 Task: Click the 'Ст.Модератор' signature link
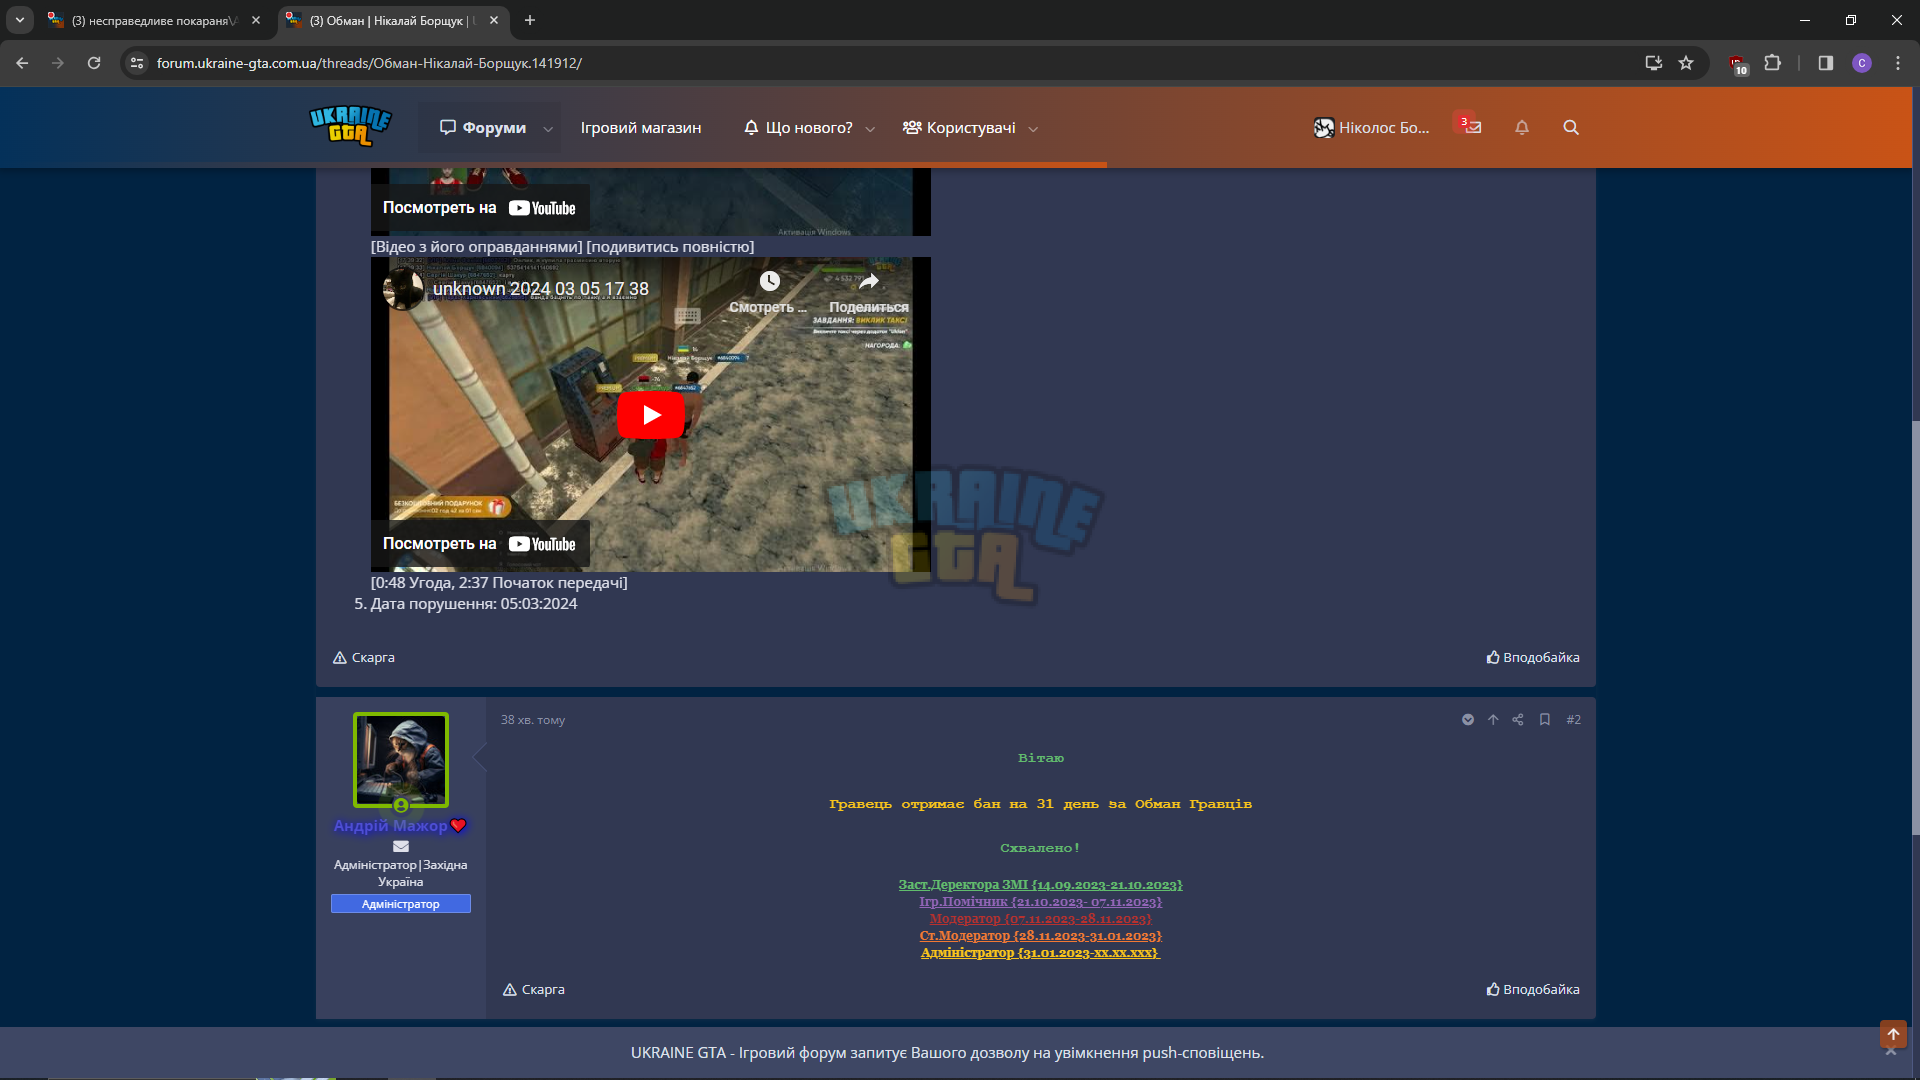coord(1040,936)
